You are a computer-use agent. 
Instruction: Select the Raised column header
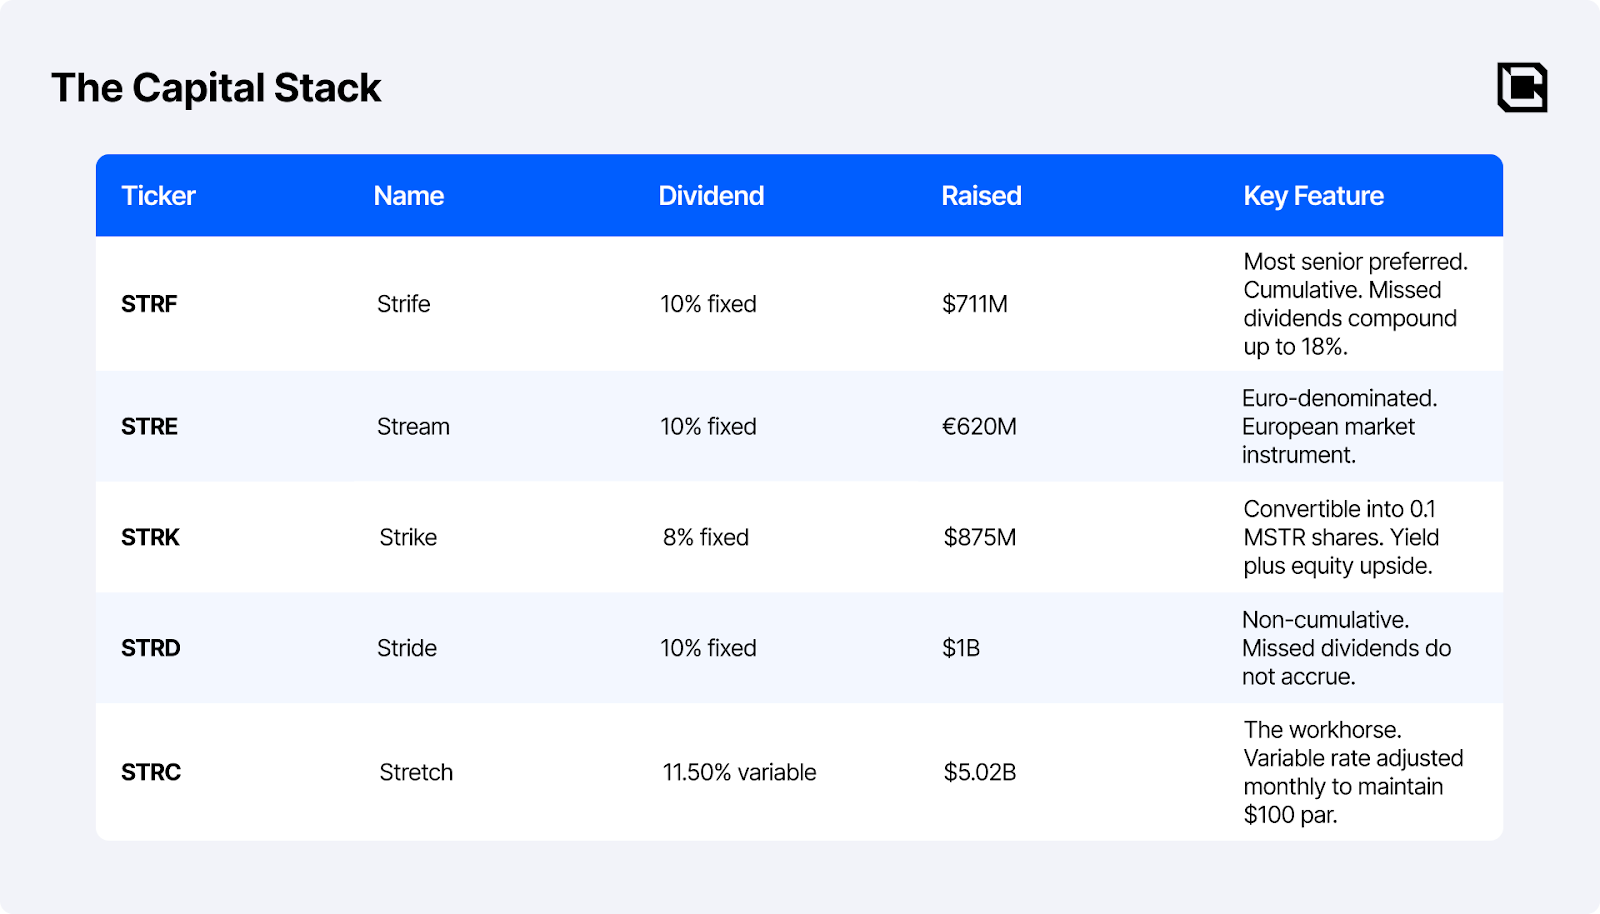pos(980,196)
